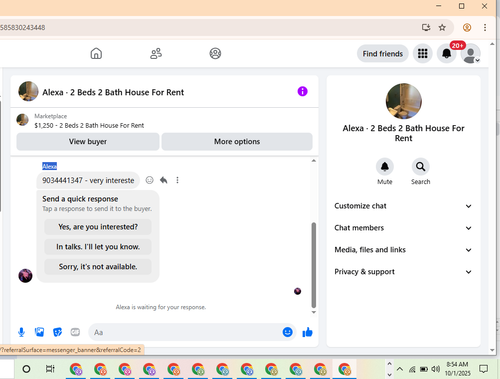500x379 pixels.
Task: Attach a photo with the image icon
Action: click(39, 332)
